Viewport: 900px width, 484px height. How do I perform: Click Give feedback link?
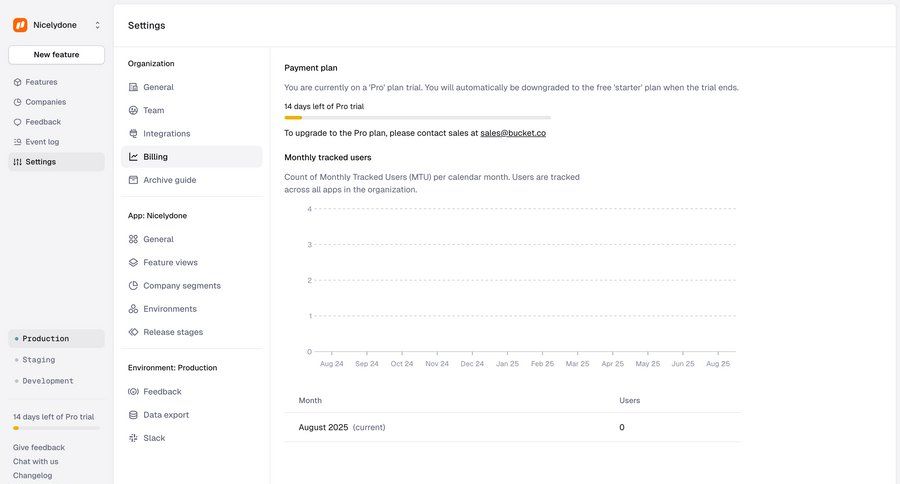[x=39, y=447]
